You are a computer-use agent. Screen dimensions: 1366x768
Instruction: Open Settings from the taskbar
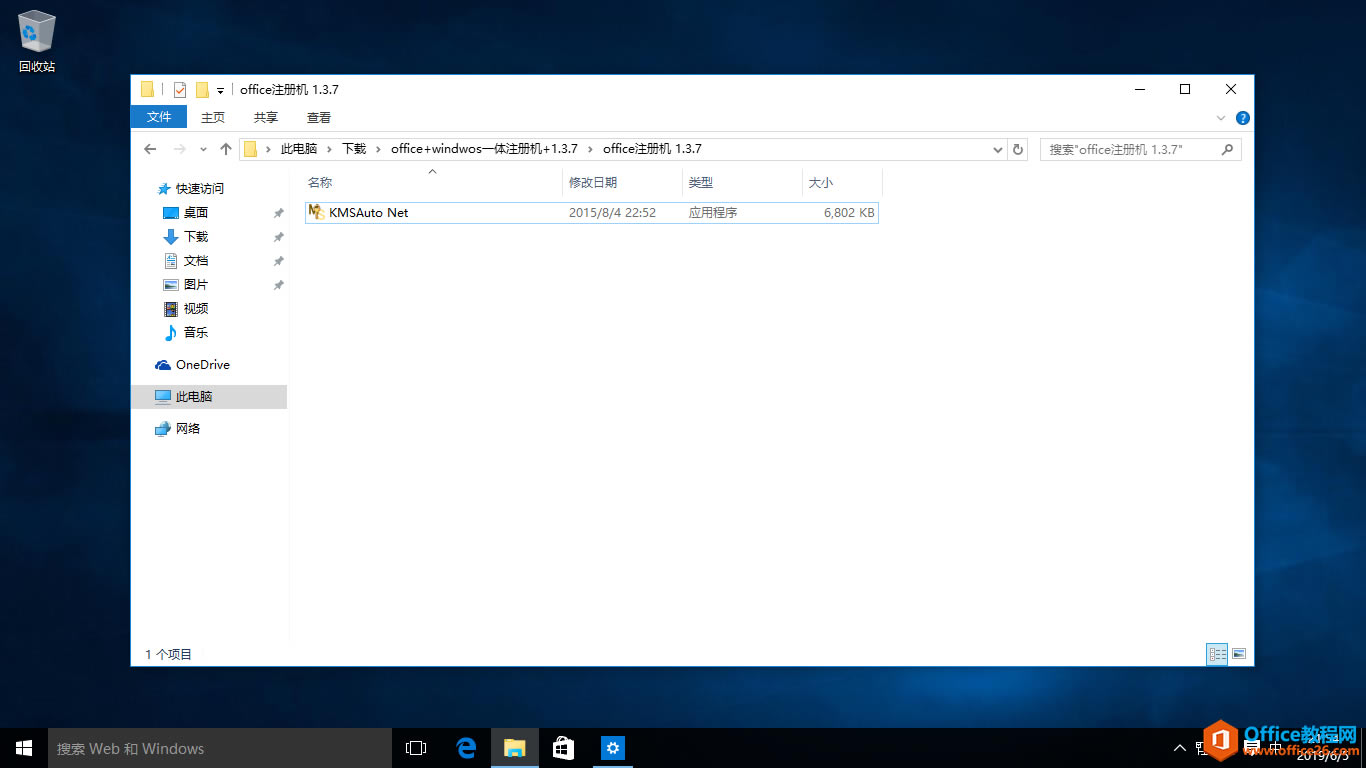point(613,748)
